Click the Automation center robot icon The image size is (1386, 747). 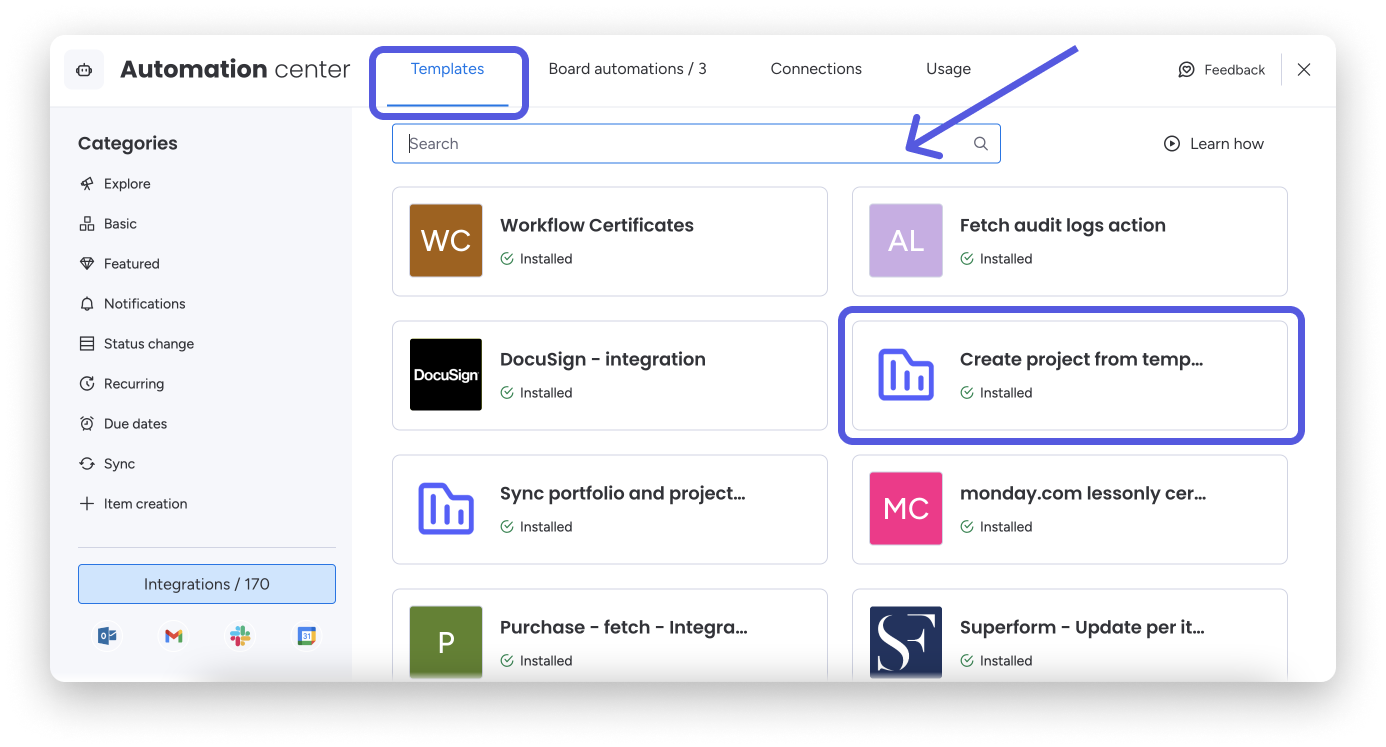[83, 69]
